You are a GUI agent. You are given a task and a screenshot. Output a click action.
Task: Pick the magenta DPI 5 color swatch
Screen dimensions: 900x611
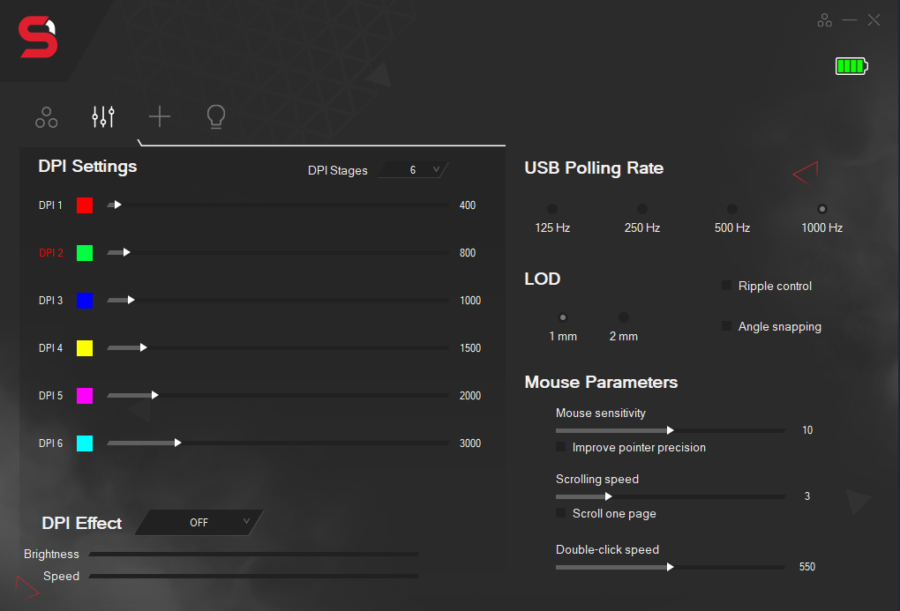pos(85,396)
